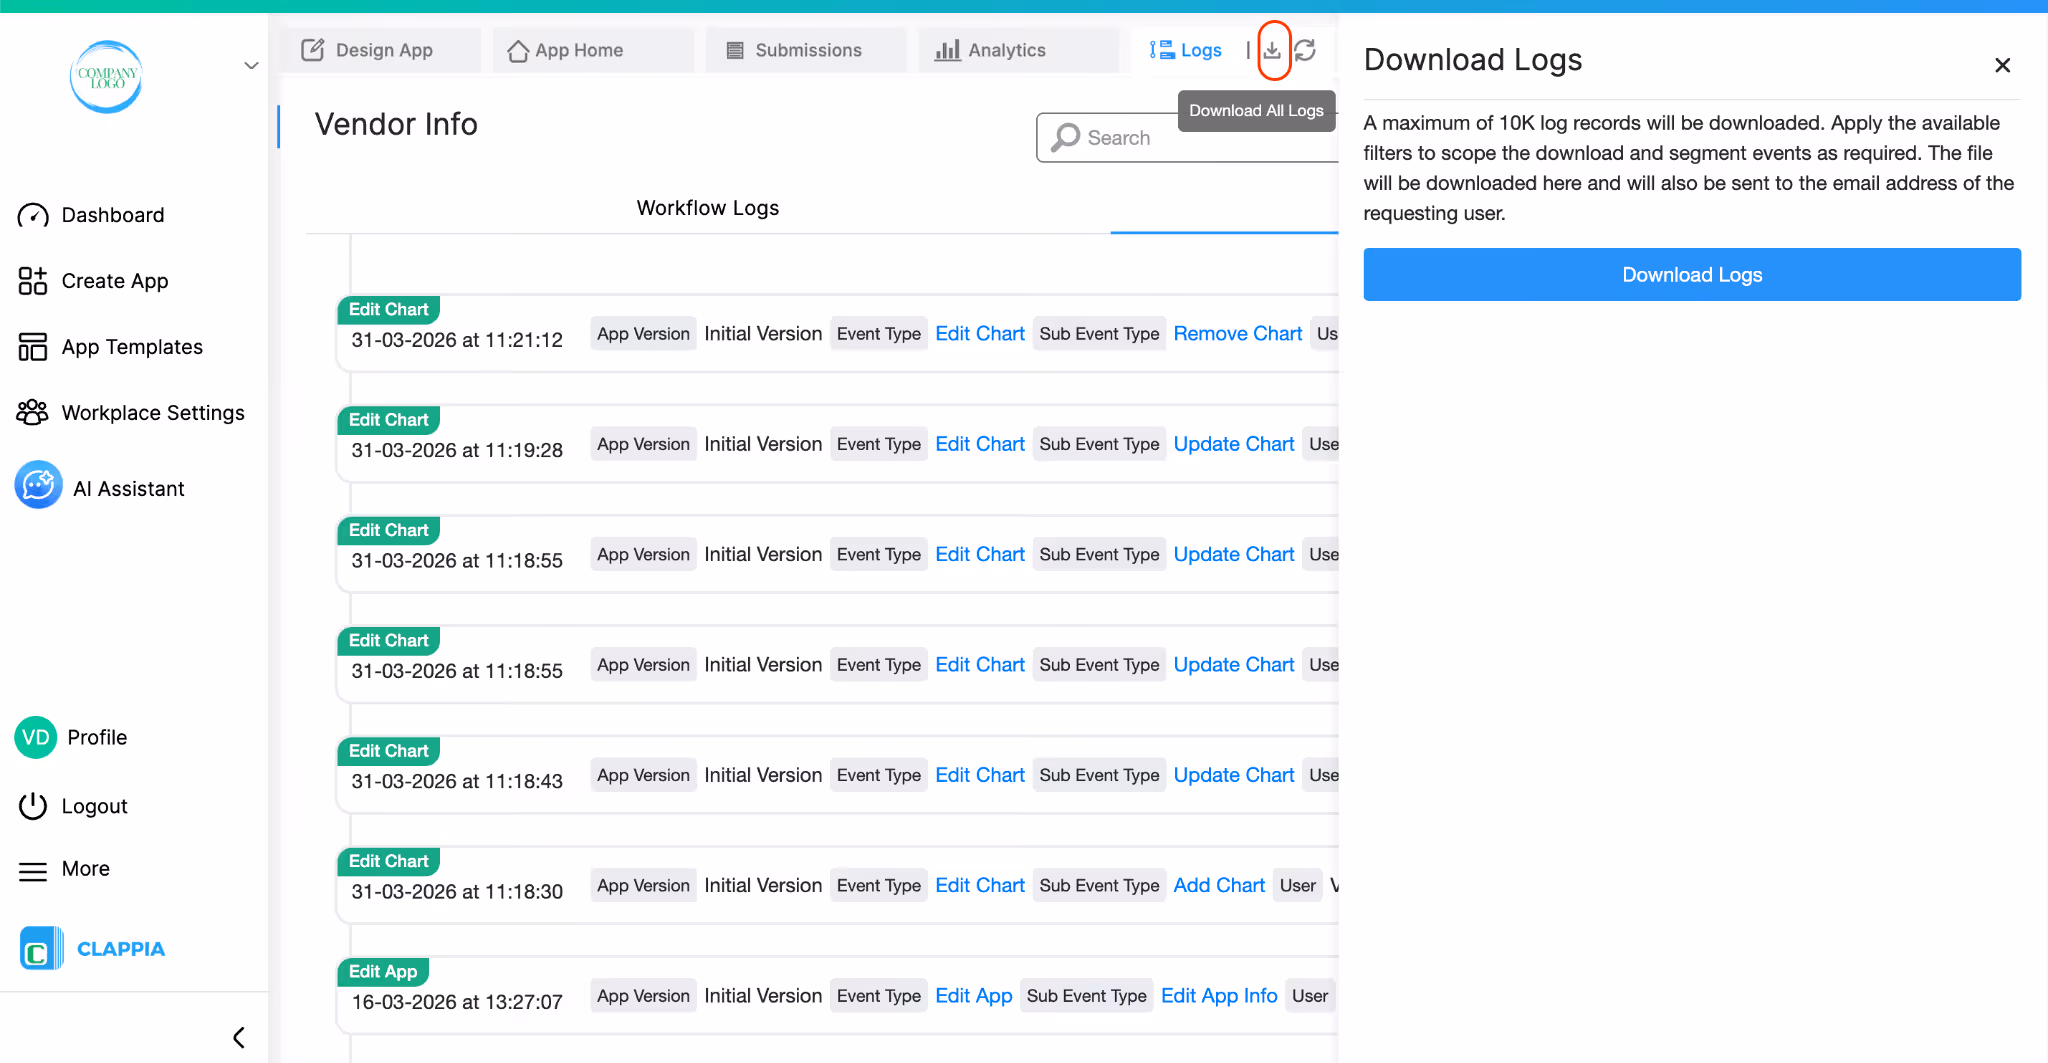Click timestamp 31-03-2026 at 11:18:43
2048x1063 pixels.
coord(457,781)
